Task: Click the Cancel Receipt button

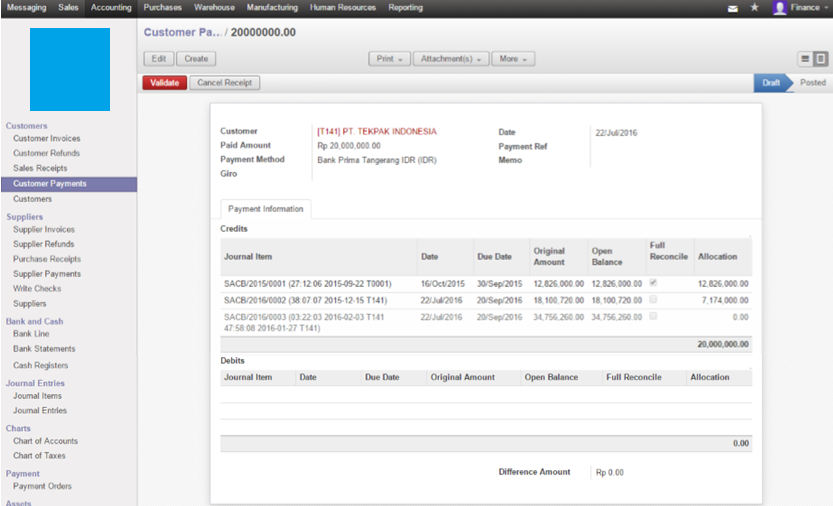Action: pos(225,83)
